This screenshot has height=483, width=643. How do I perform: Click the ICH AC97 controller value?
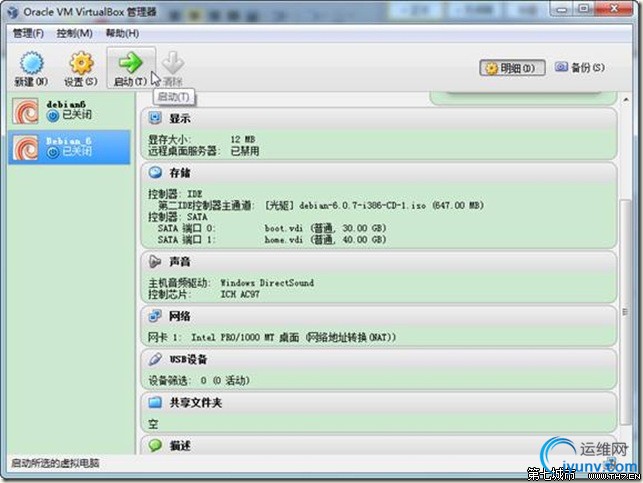[240, 294]
